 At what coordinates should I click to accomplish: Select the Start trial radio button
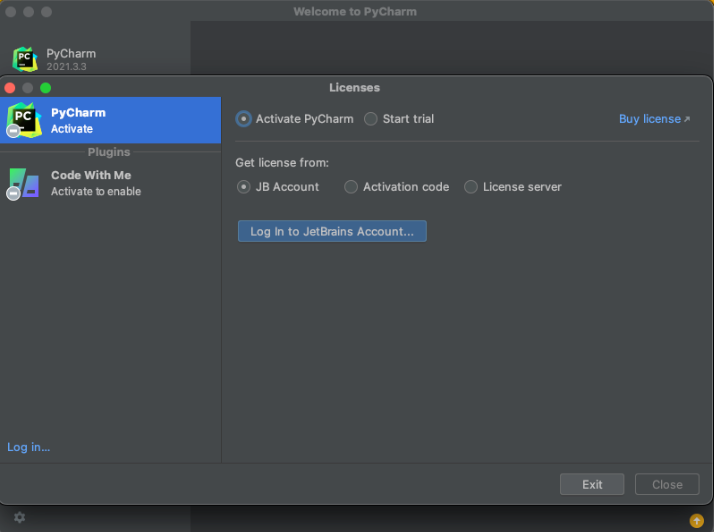371,119
